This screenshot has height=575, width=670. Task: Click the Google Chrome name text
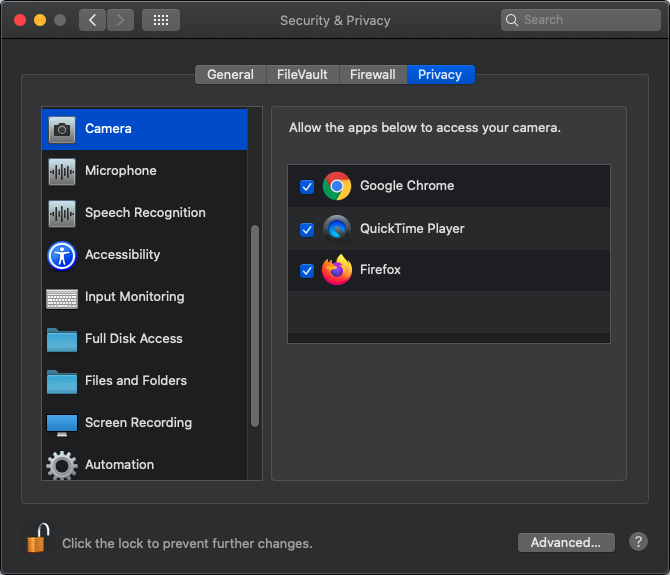[x=407, y=185]
